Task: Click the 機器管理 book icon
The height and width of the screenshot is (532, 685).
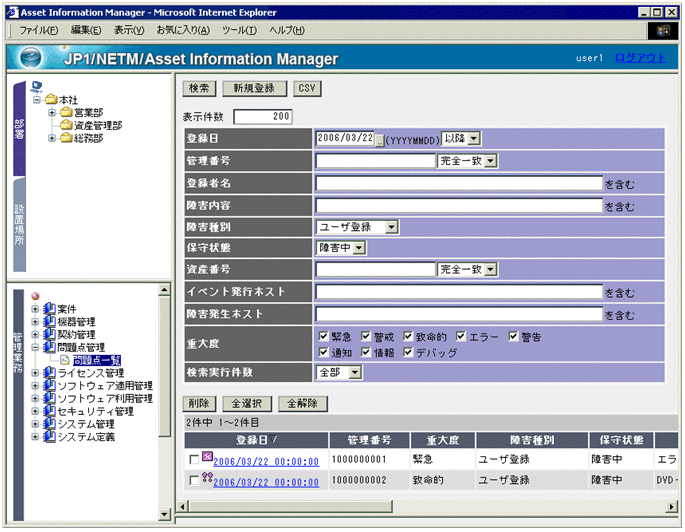Action: [x=49, y=321]
